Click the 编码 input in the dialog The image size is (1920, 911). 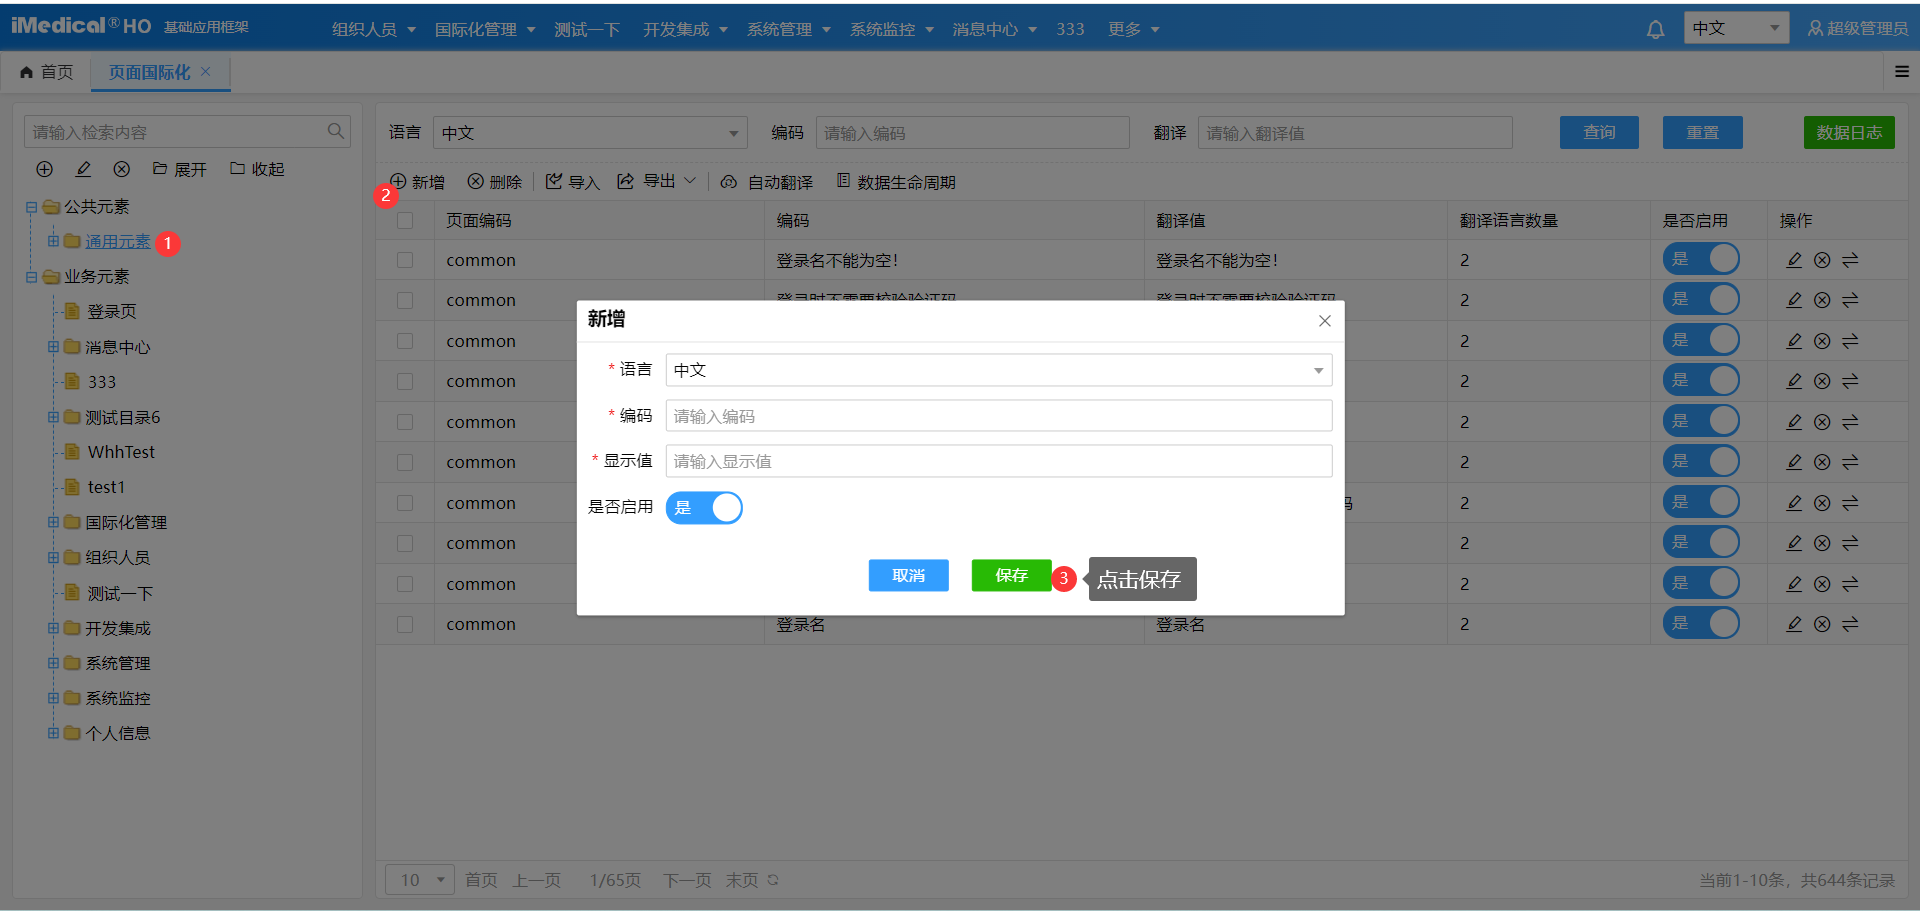(998, 416)
